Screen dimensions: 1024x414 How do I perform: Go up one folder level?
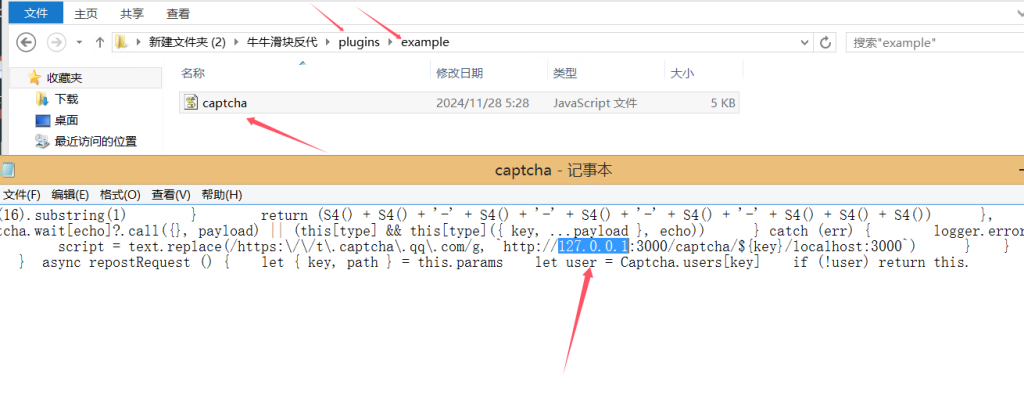click(x=100, y=42)
